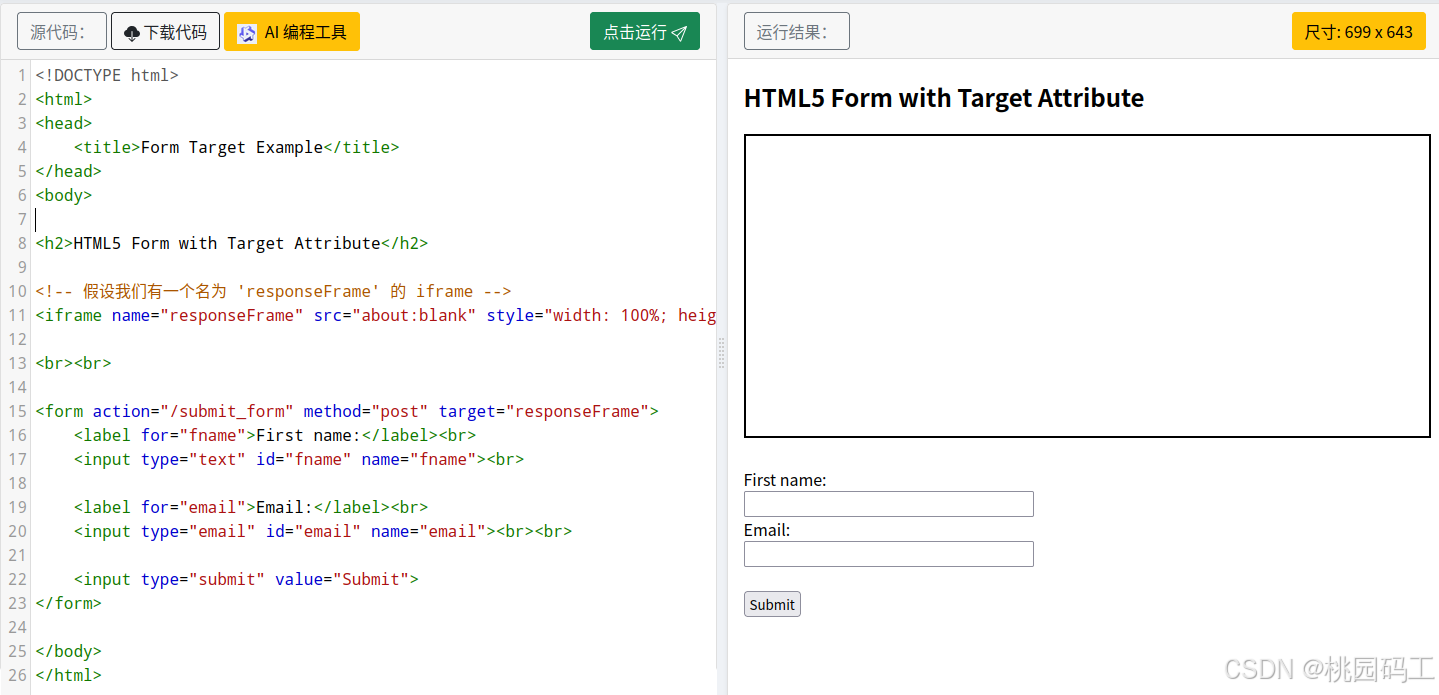Click the Submit button in preview
The image size is (1439, 695).
[772, 604]
